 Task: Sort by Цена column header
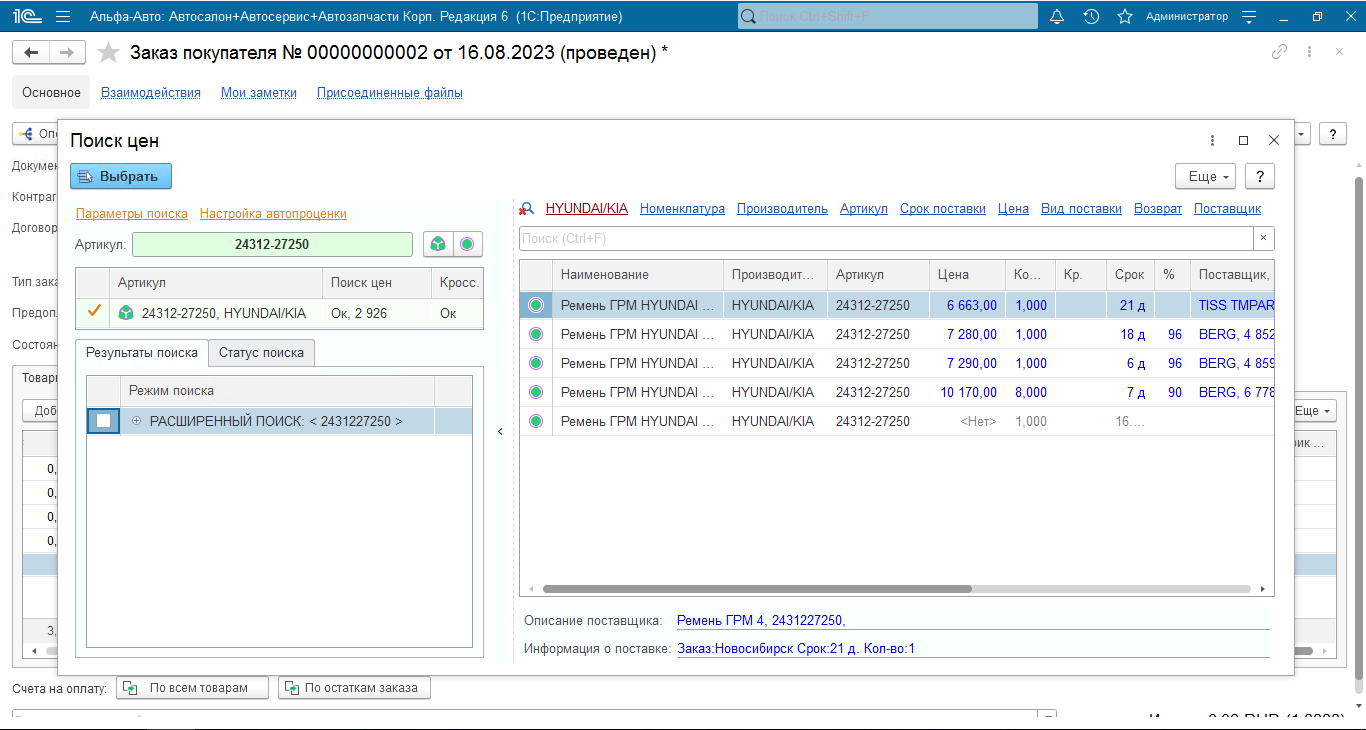967,274
